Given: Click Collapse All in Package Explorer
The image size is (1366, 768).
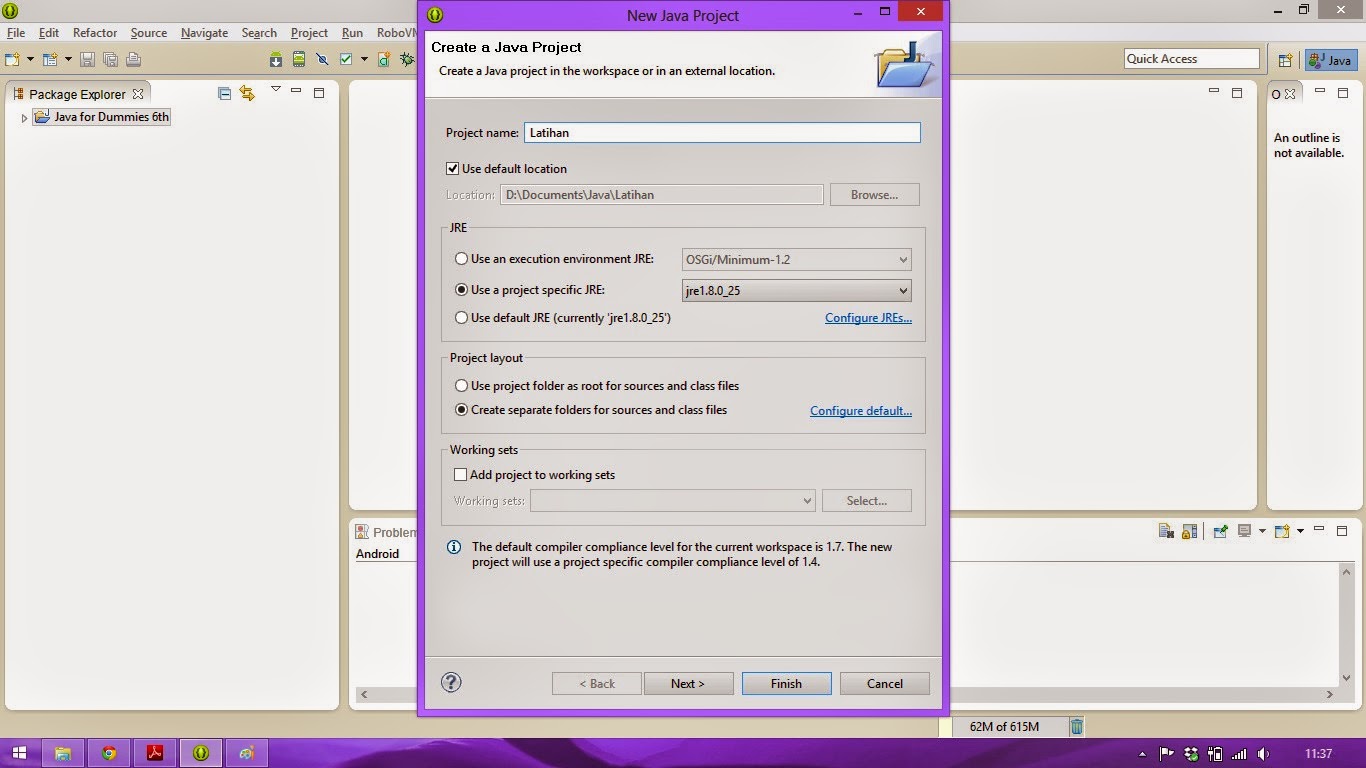Looking at the screenshot, I should tap(224, 93).
